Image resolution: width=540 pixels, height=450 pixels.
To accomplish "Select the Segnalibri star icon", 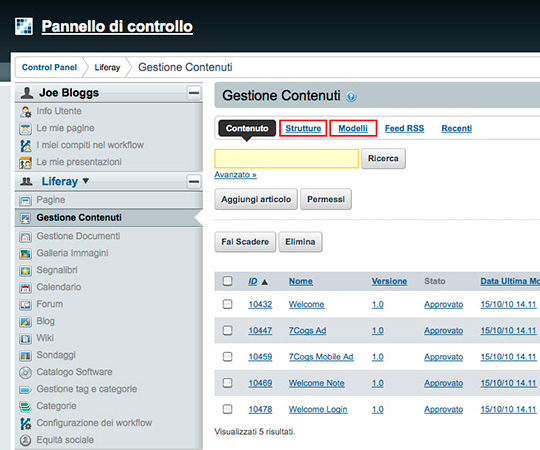I will (x=25, y=271).
